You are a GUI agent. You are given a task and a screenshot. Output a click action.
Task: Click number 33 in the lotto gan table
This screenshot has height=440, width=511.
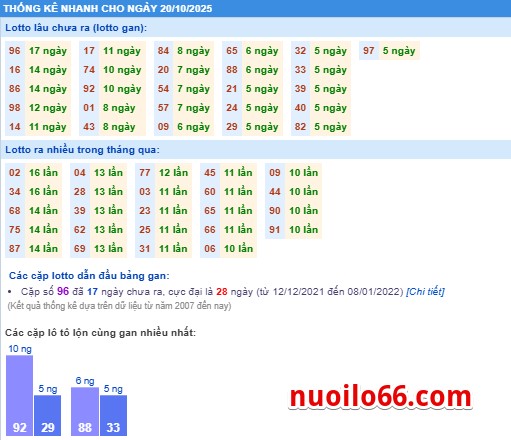pos(300,70)
